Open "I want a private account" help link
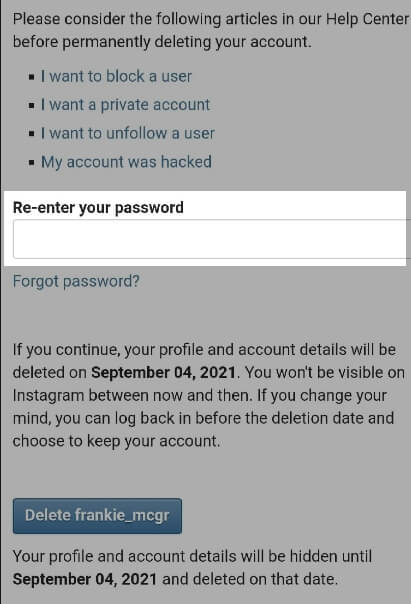 click(x=125, y=105)
